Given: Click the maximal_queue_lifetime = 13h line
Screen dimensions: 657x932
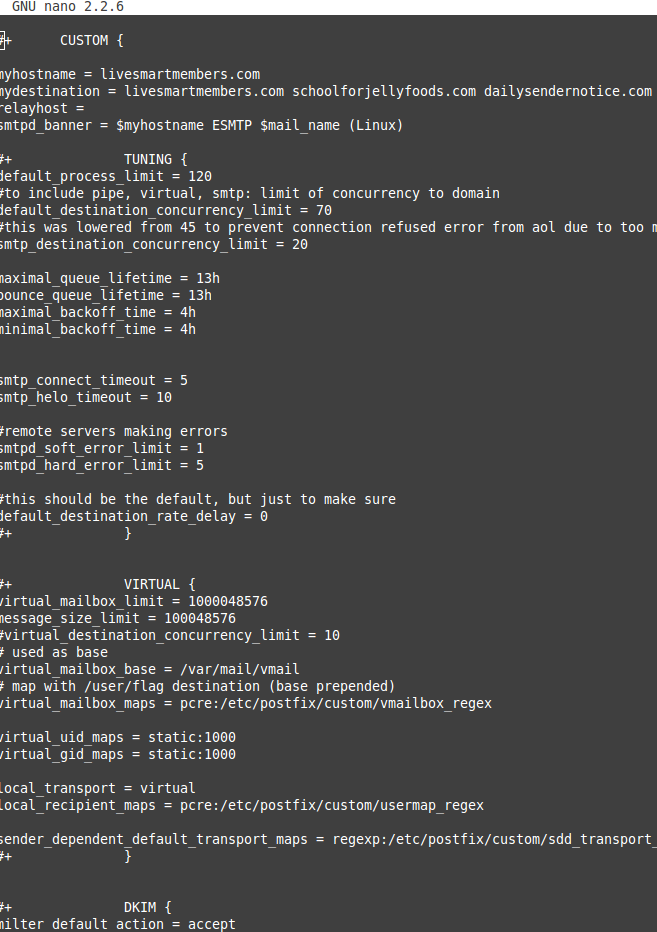Looking at the screenshot, I should tap(109, 278).
